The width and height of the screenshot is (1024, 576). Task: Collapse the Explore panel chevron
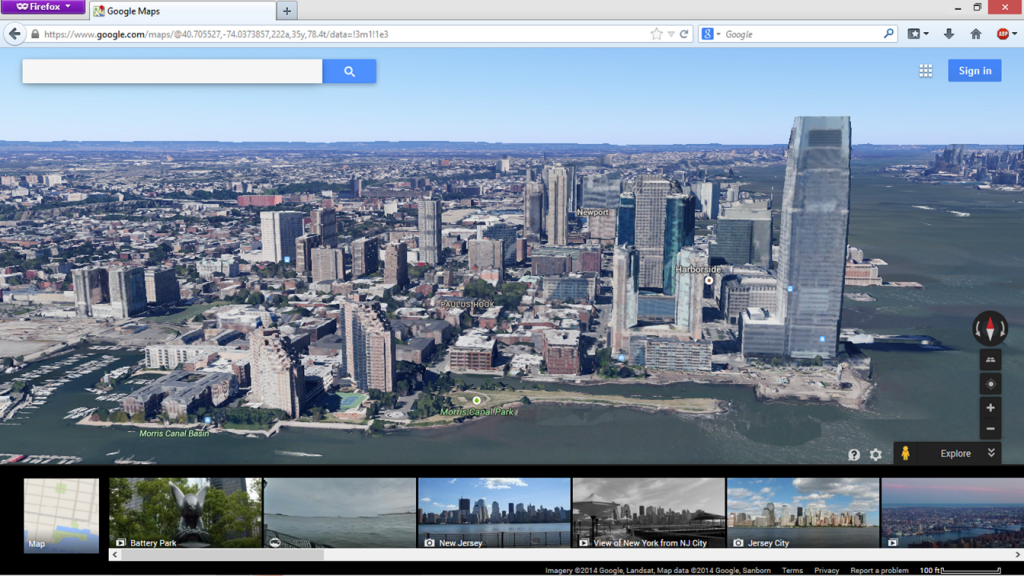pyautogui.click(x=991, y=453)
